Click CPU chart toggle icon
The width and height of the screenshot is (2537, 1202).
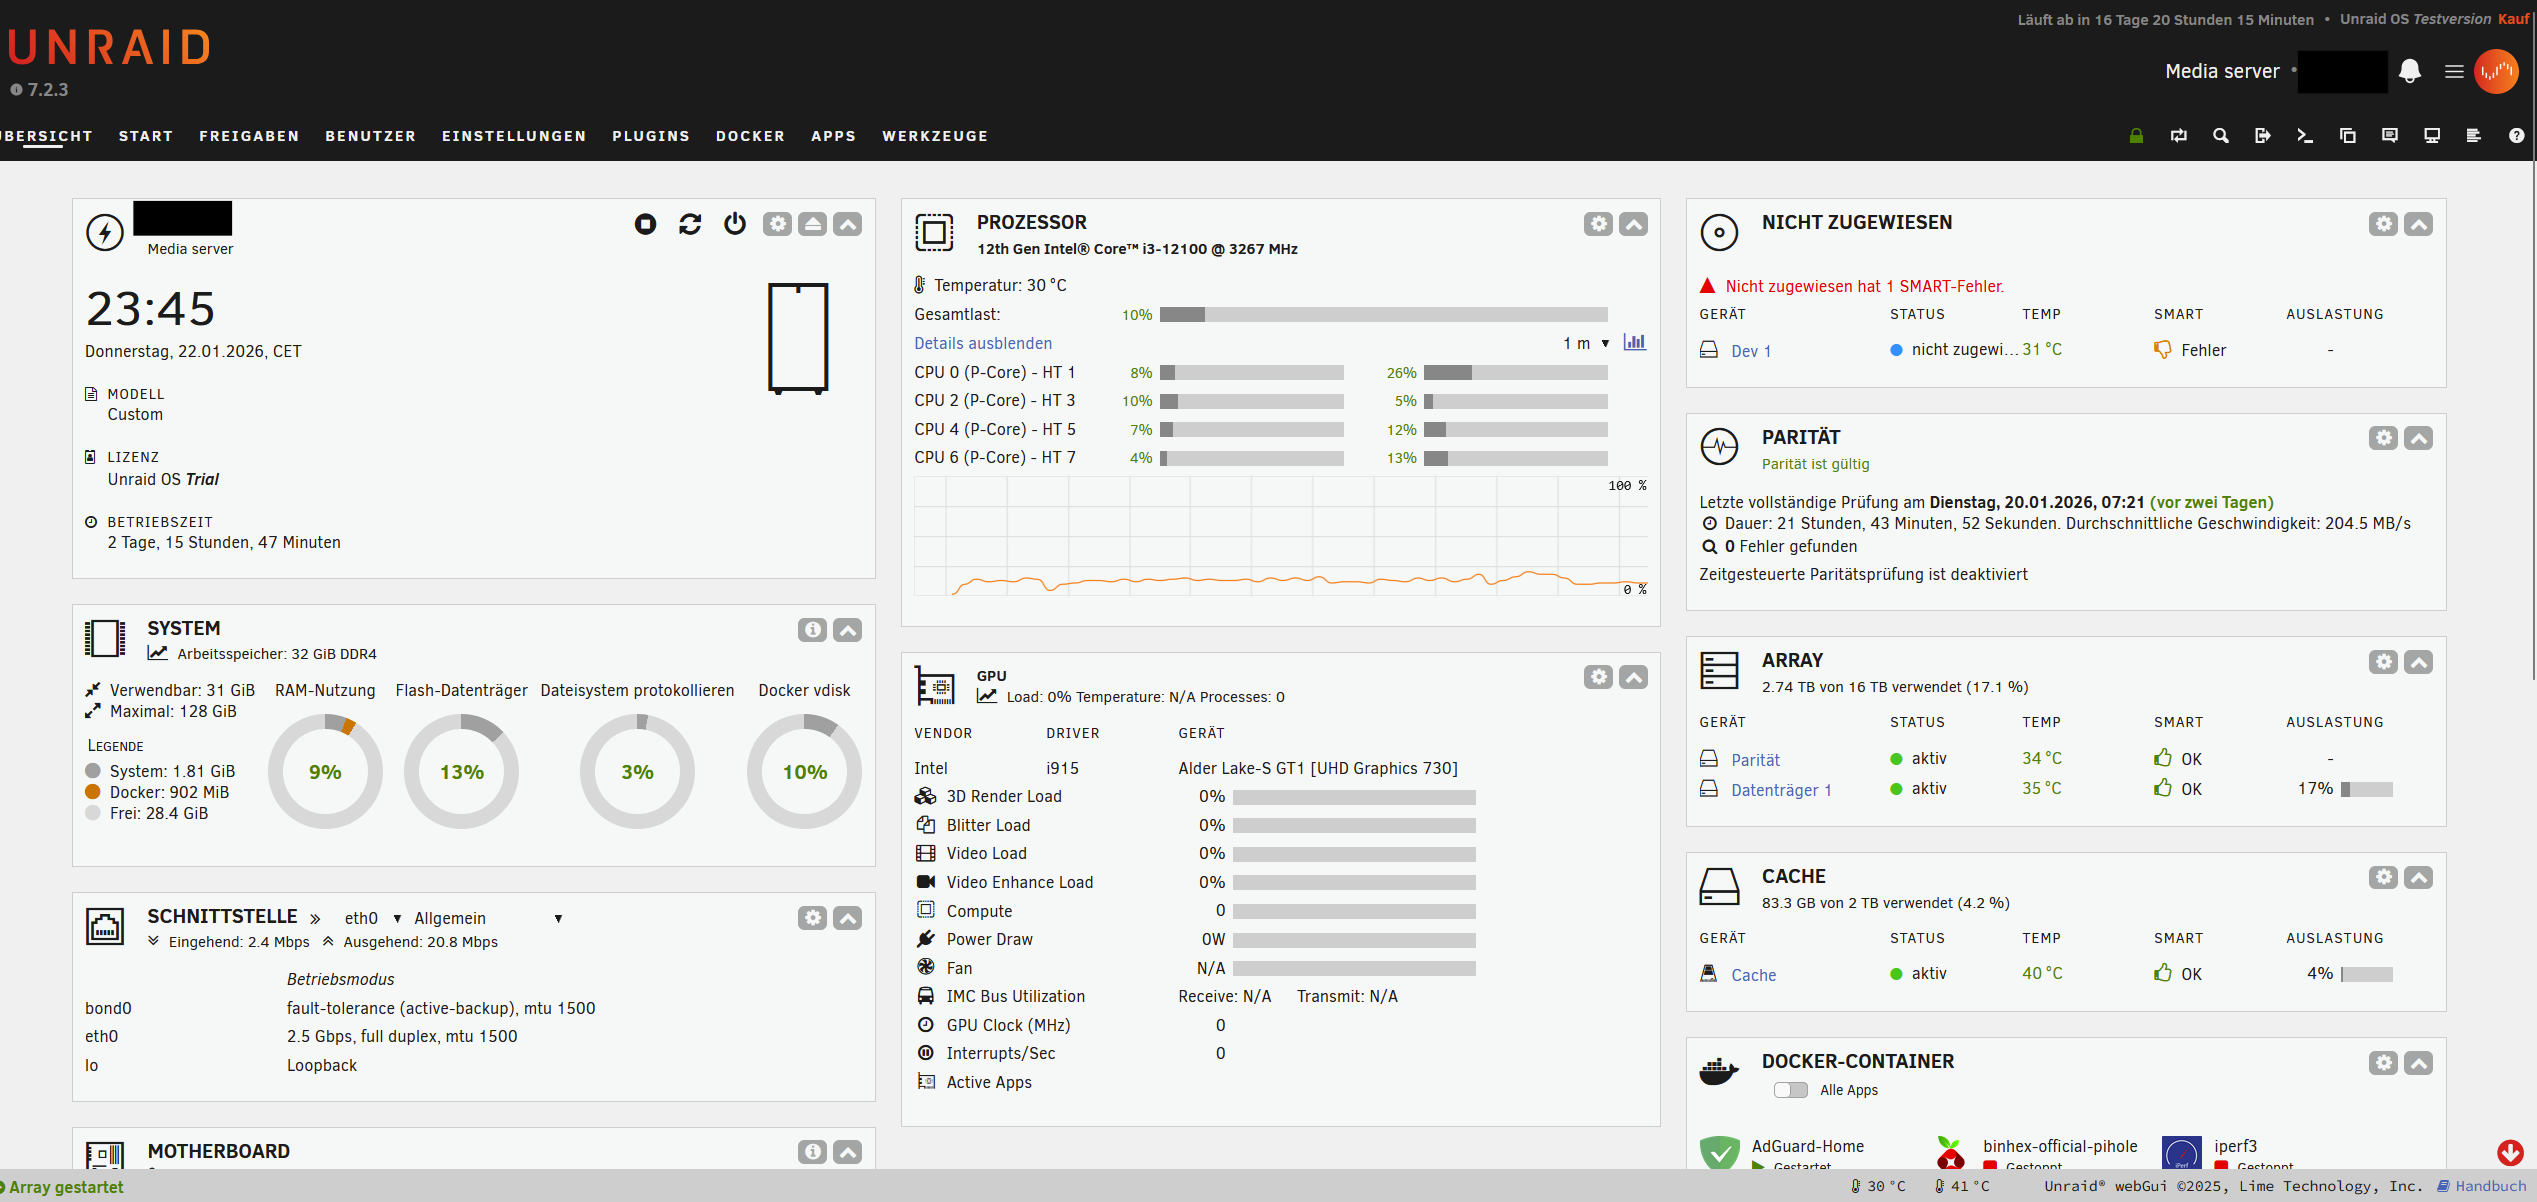pos(1634,343)
